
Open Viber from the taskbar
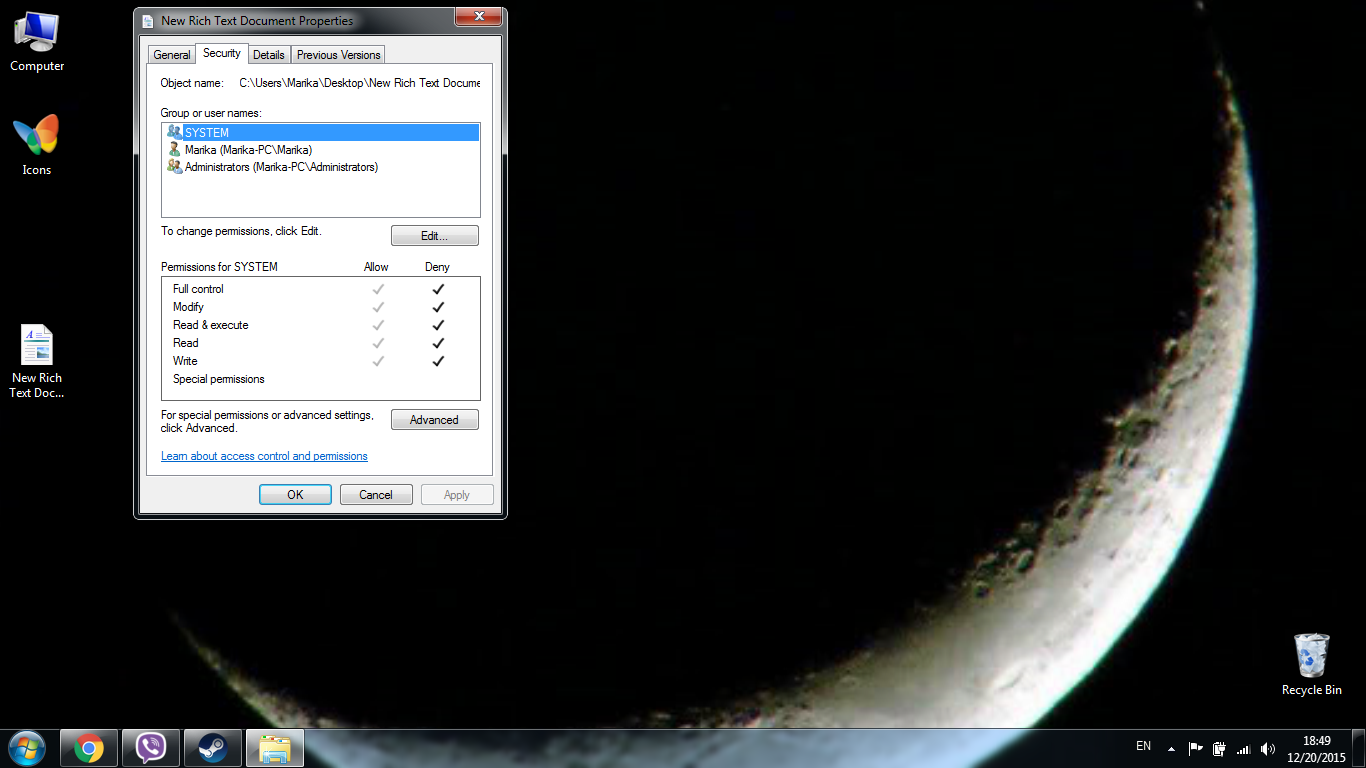click(x=150, y=748)
